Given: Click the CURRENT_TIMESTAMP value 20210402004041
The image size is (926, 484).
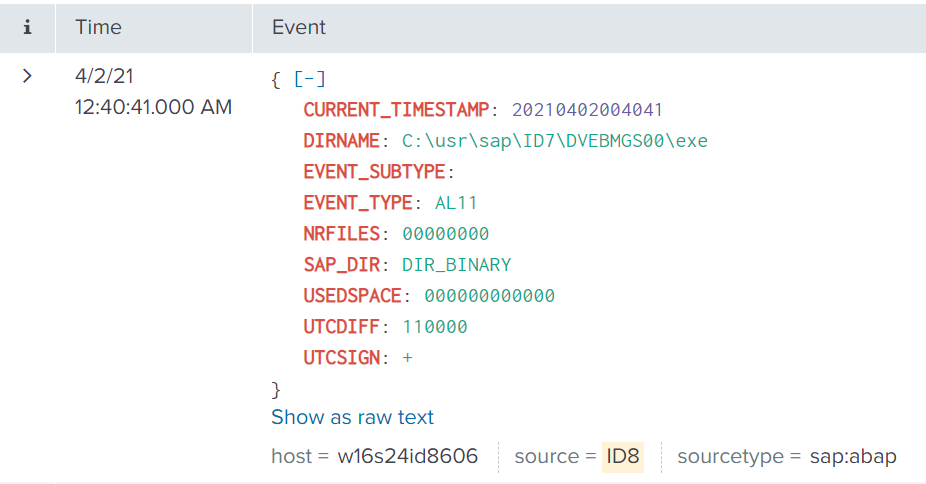Looking at the screenshot, I should point(587,110).
